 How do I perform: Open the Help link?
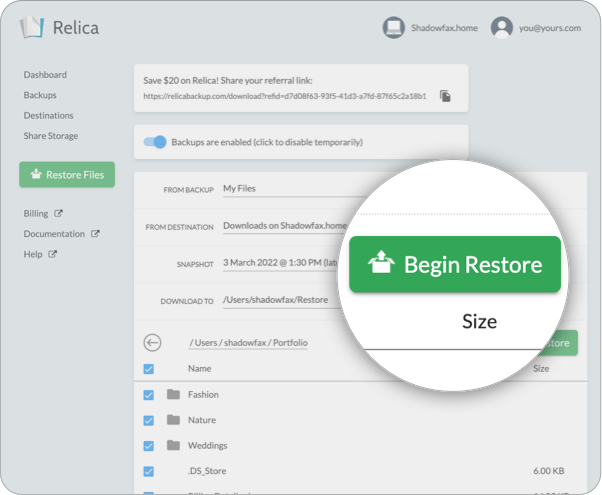point(33,254)
